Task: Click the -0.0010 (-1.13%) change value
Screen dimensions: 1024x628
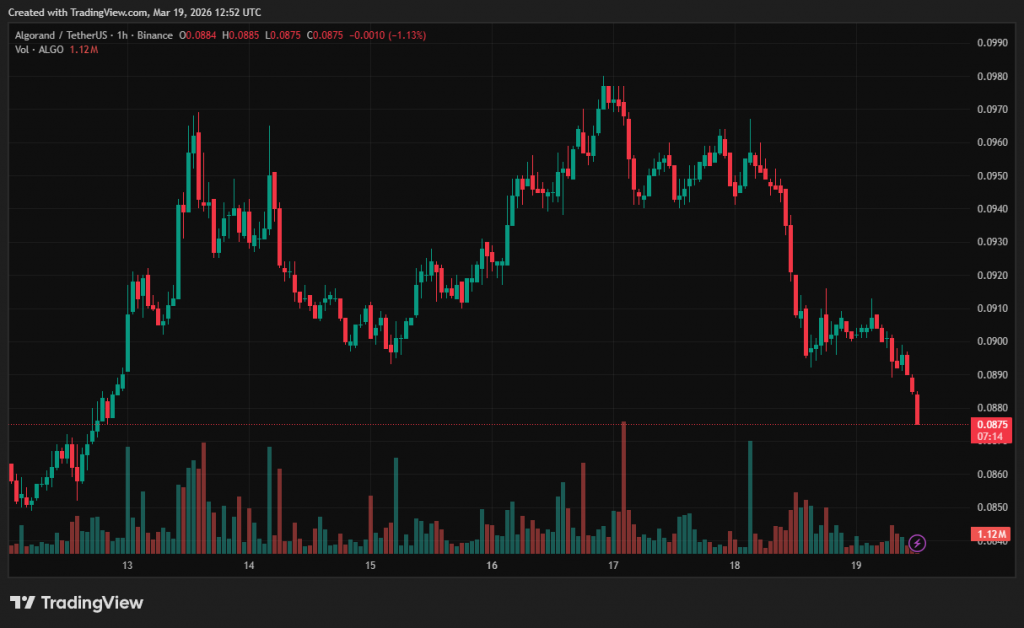Action: point(388,35)
